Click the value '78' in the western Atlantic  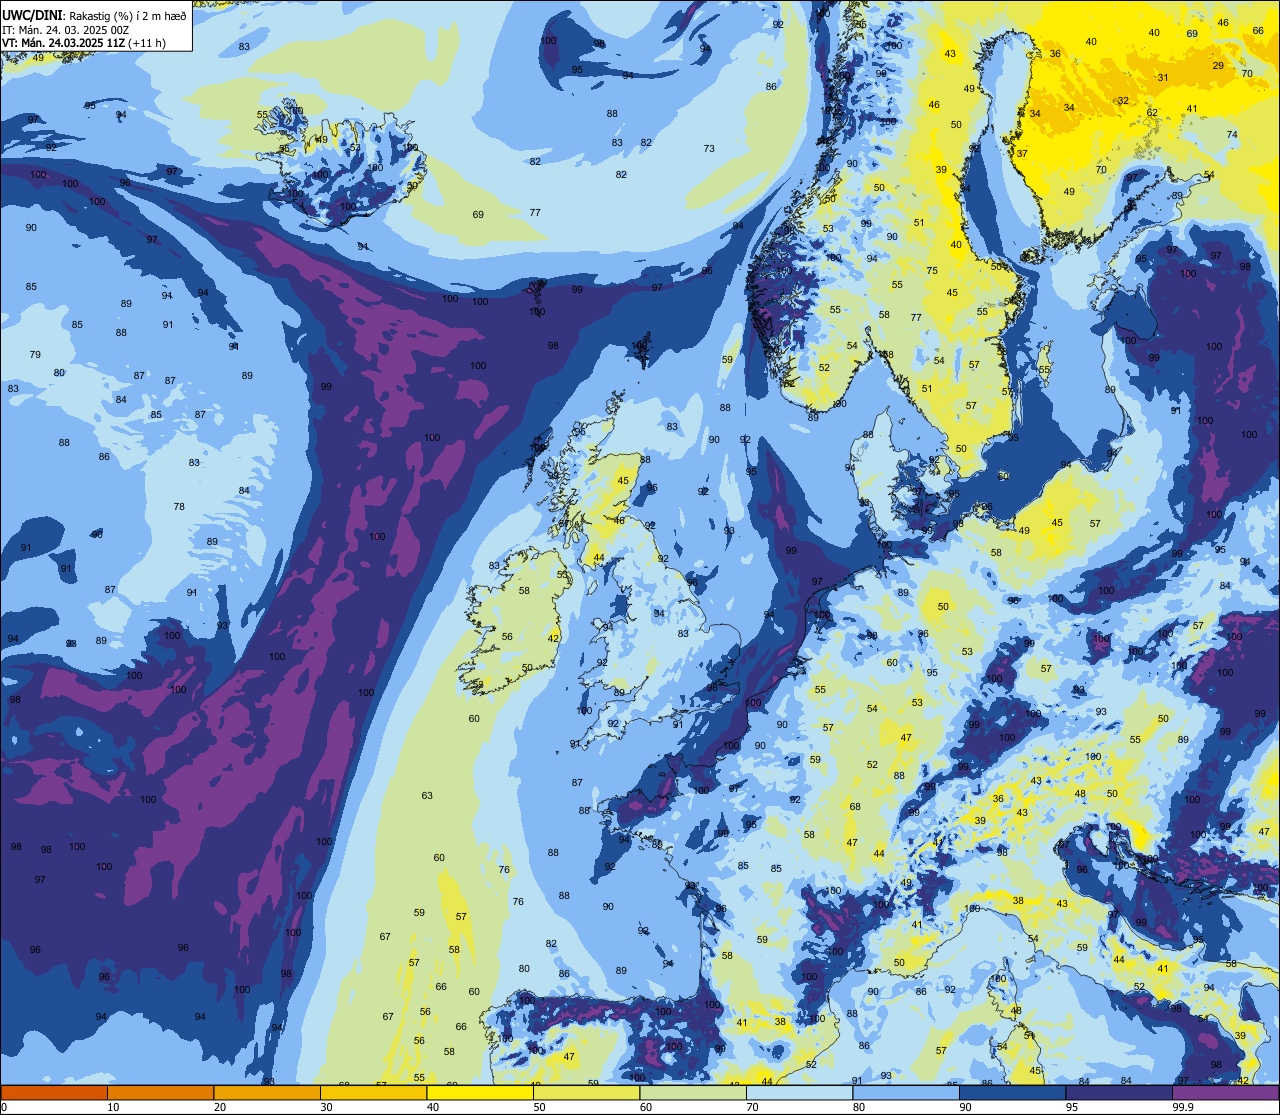(x=179, y=507)
